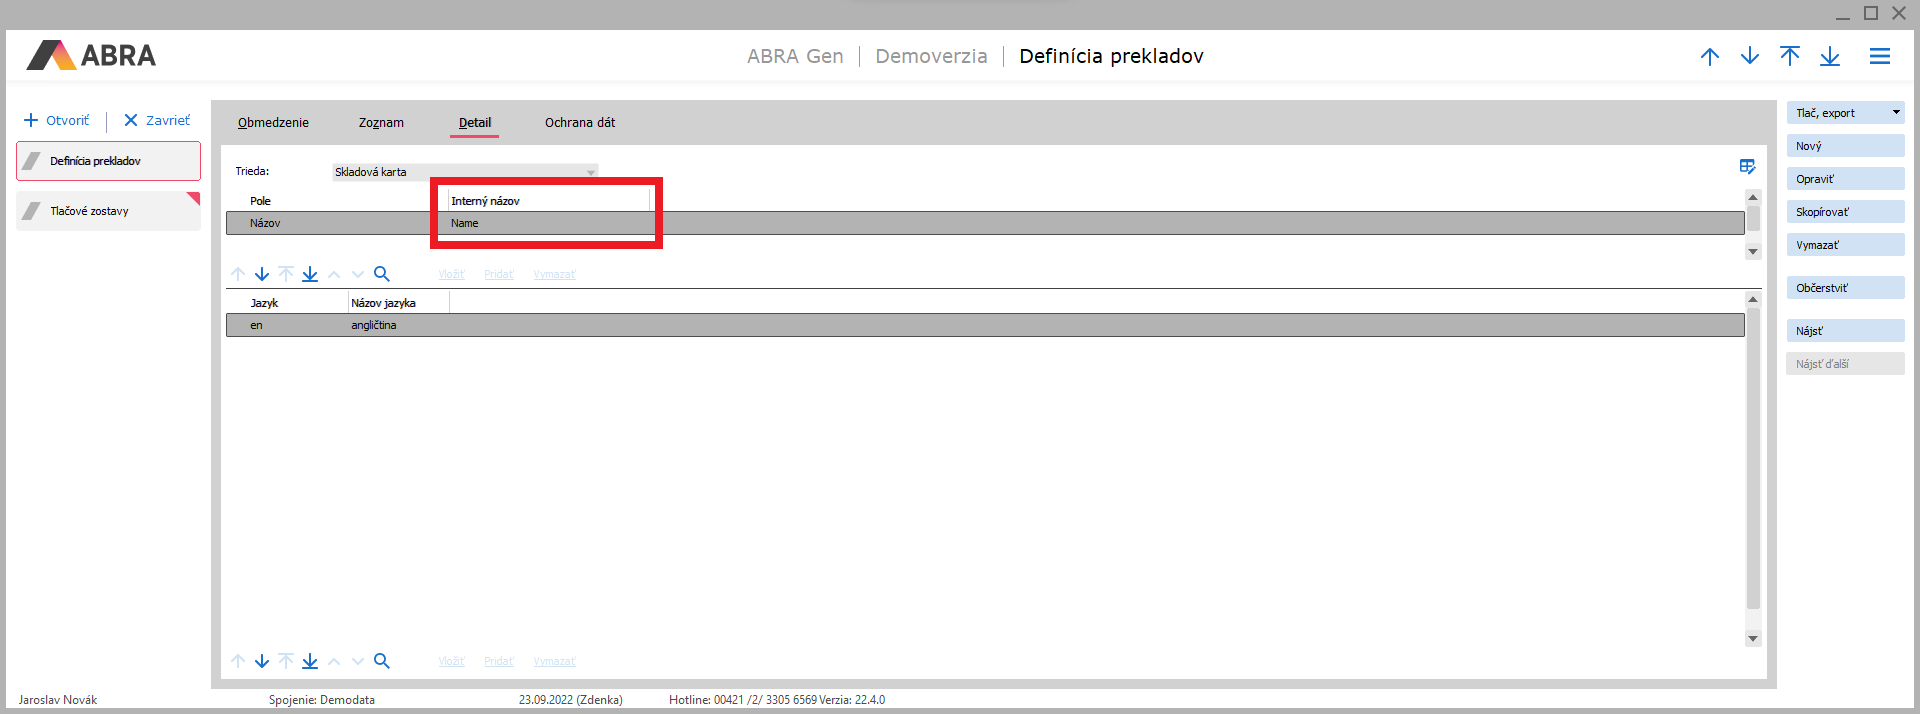Click the Zavrieť close agenda button

(156, 120)
